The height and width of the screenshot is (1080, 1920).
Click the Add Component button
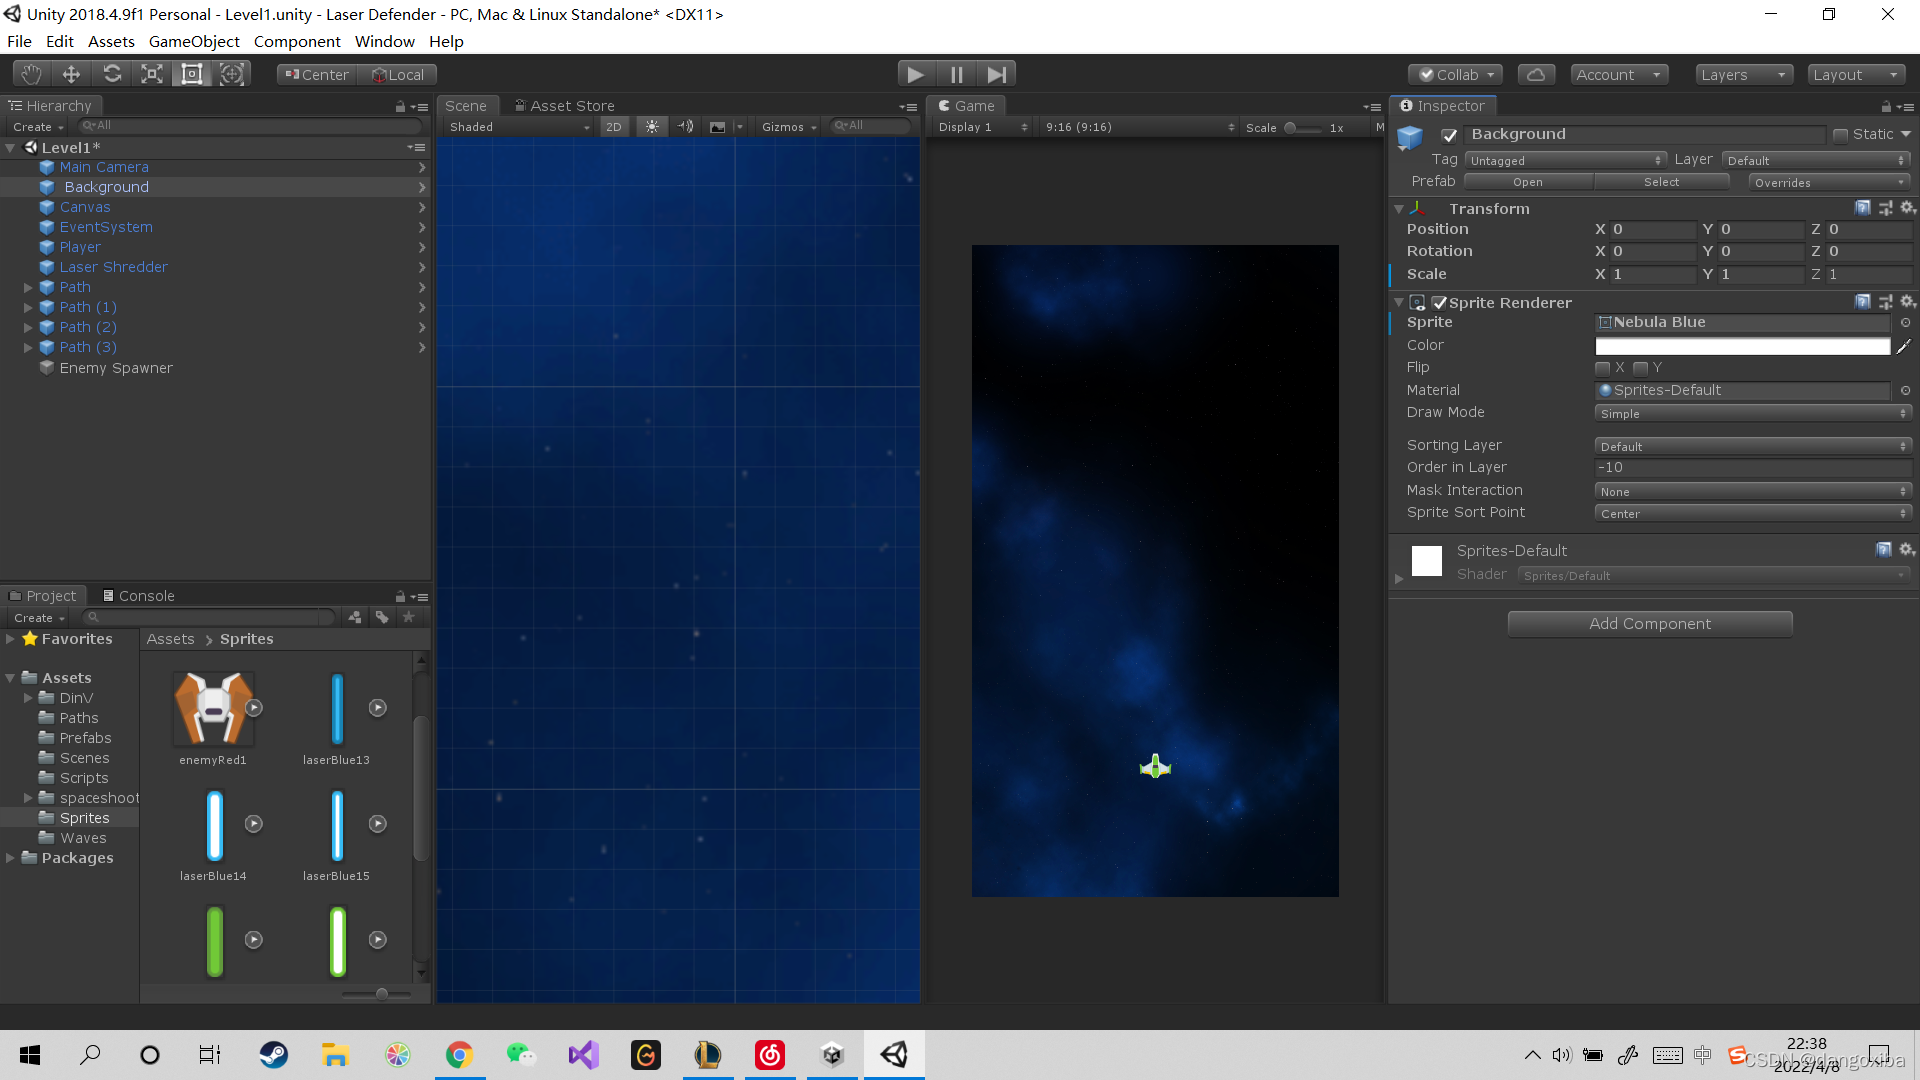point(1649,624)
